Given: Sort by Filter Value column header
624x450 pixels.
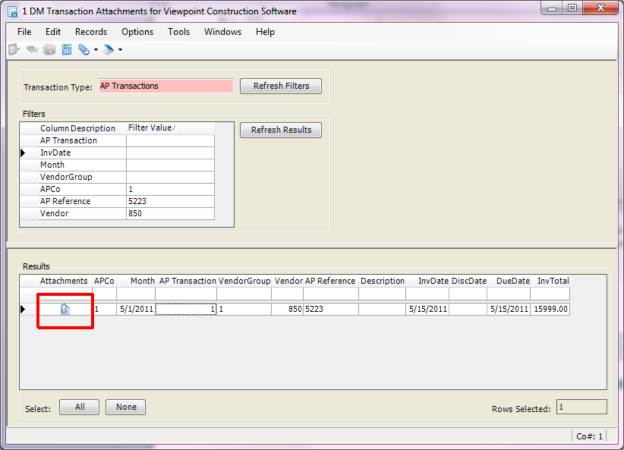Looking at the screenshot, I should coord(170,128).
